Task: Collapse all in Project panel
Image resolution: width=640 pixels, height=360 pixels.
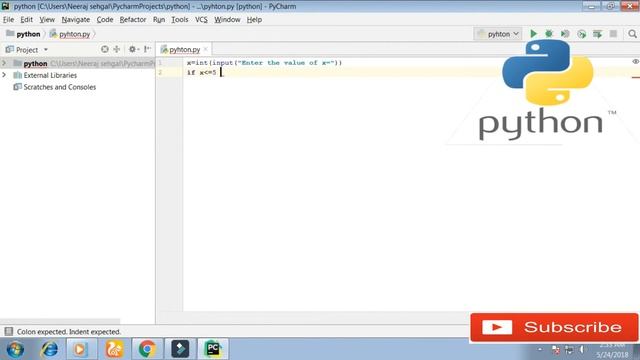Action: point(117,49)
